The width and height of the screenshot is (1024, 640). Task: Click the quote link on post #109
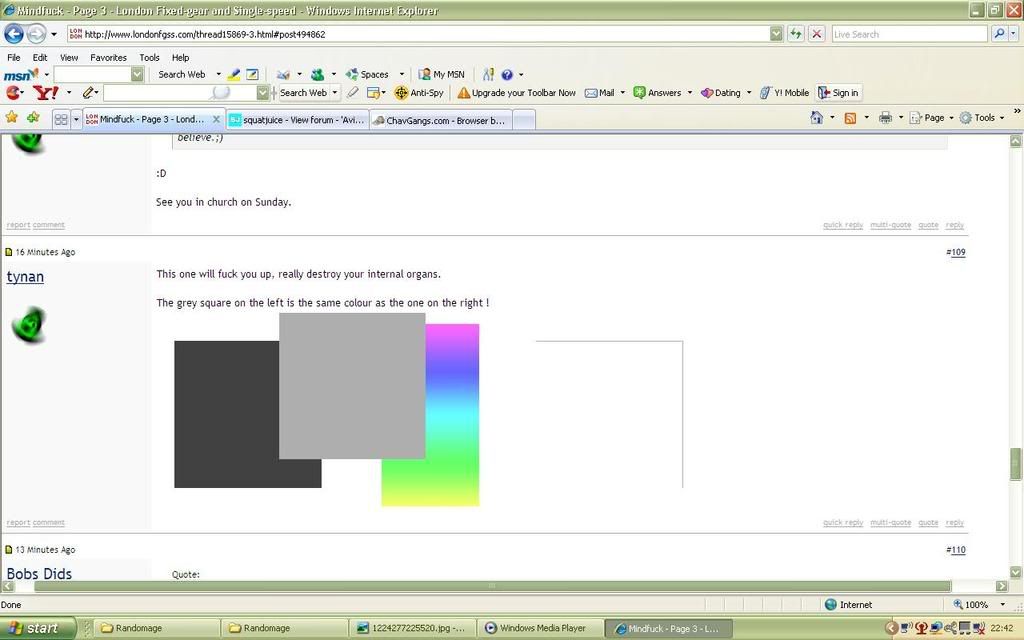(928, 522)
